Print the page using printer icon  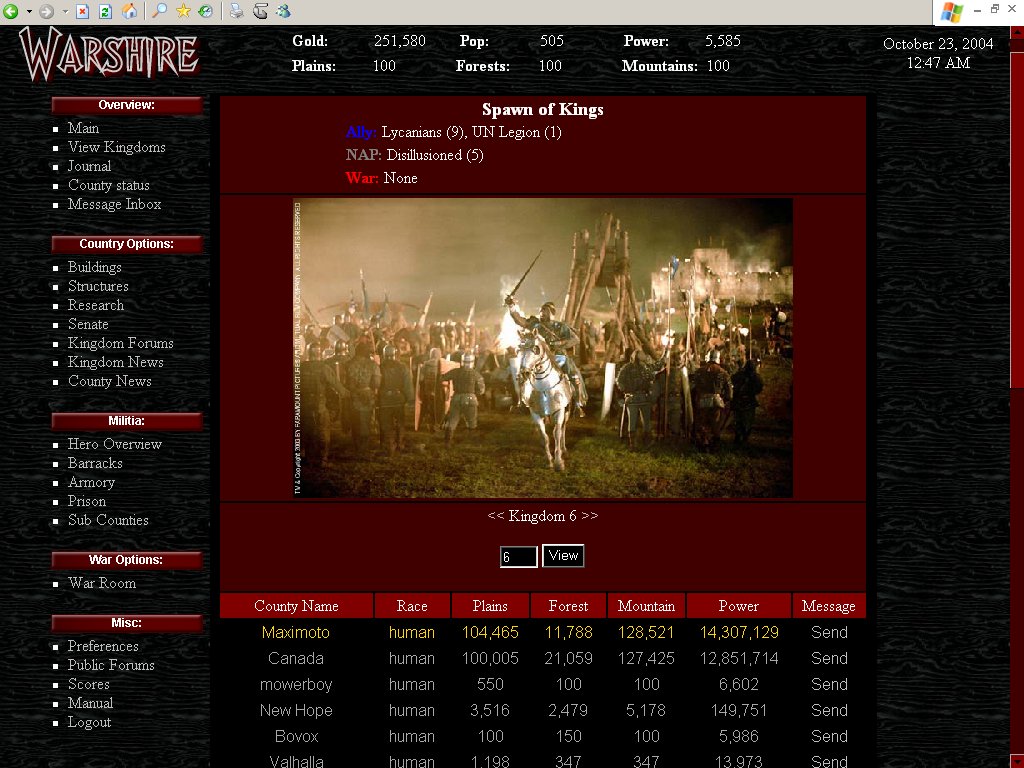236,12
